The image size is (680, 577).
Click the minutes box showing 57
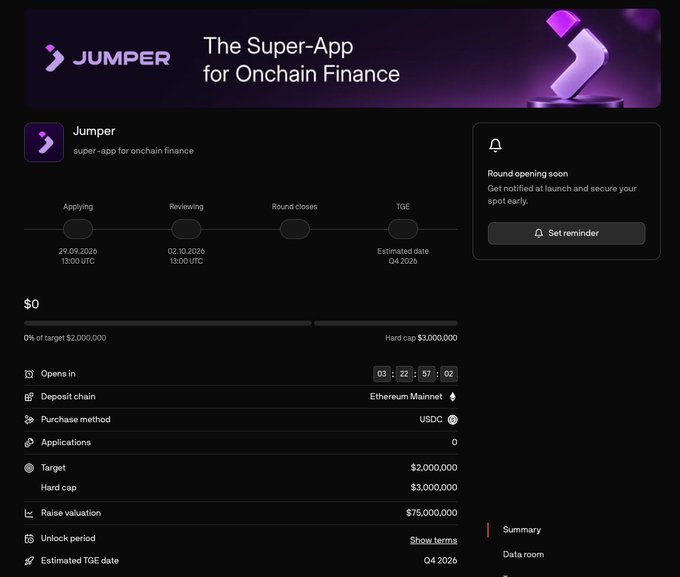click(x=426, y=374)
